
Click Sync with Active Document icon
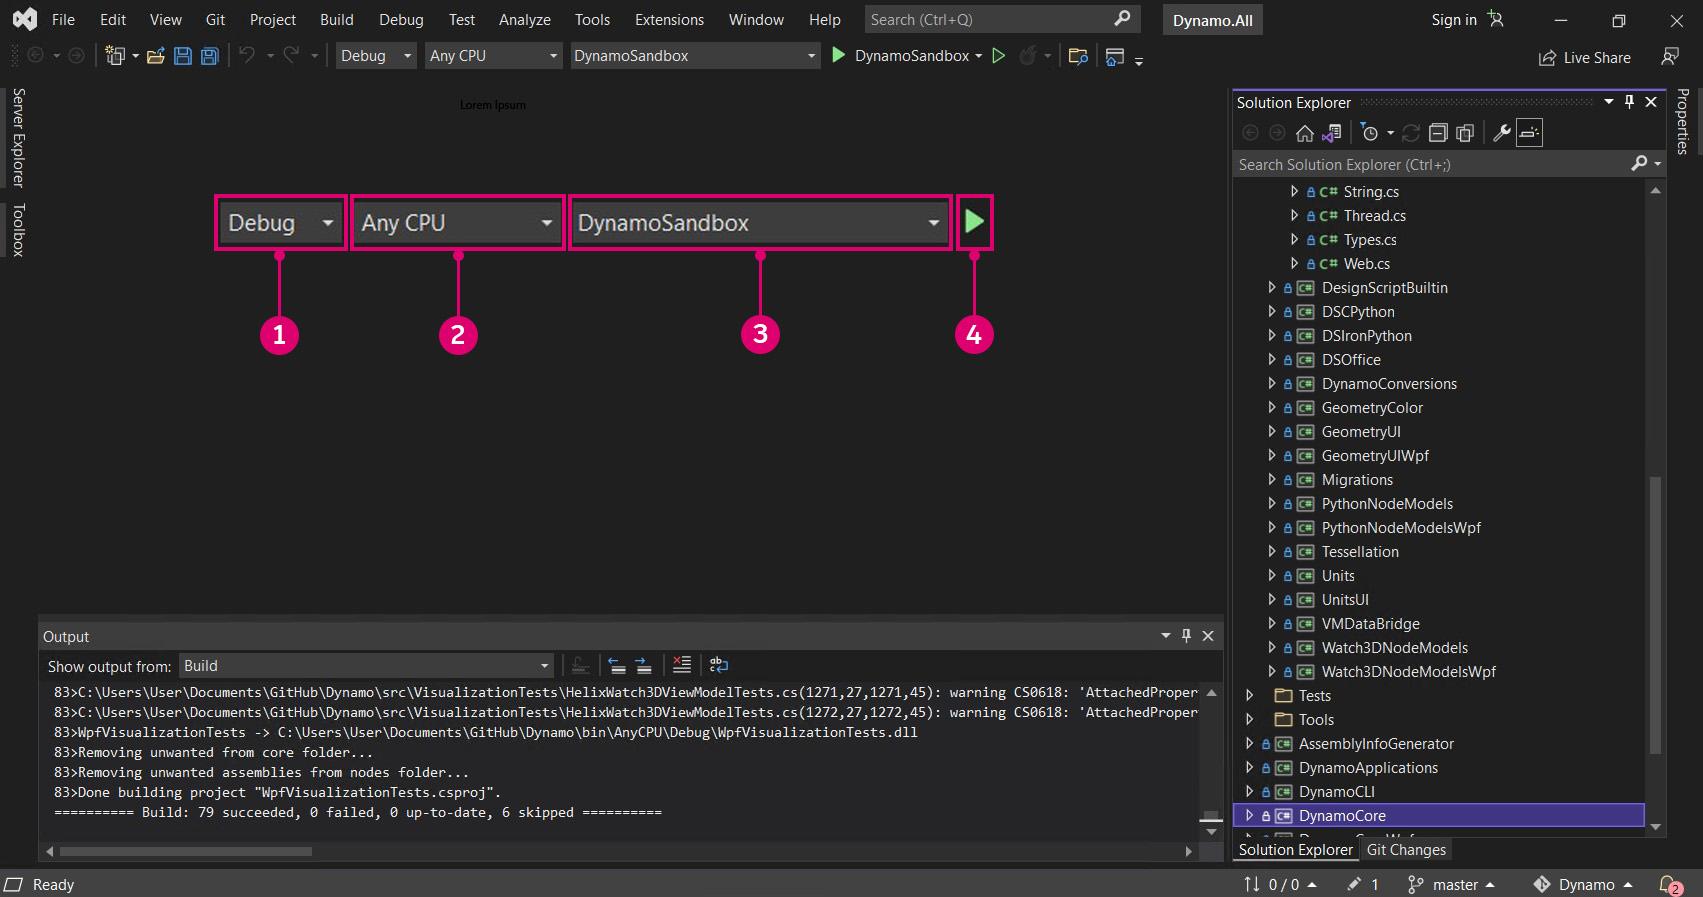pos(1411,133)
